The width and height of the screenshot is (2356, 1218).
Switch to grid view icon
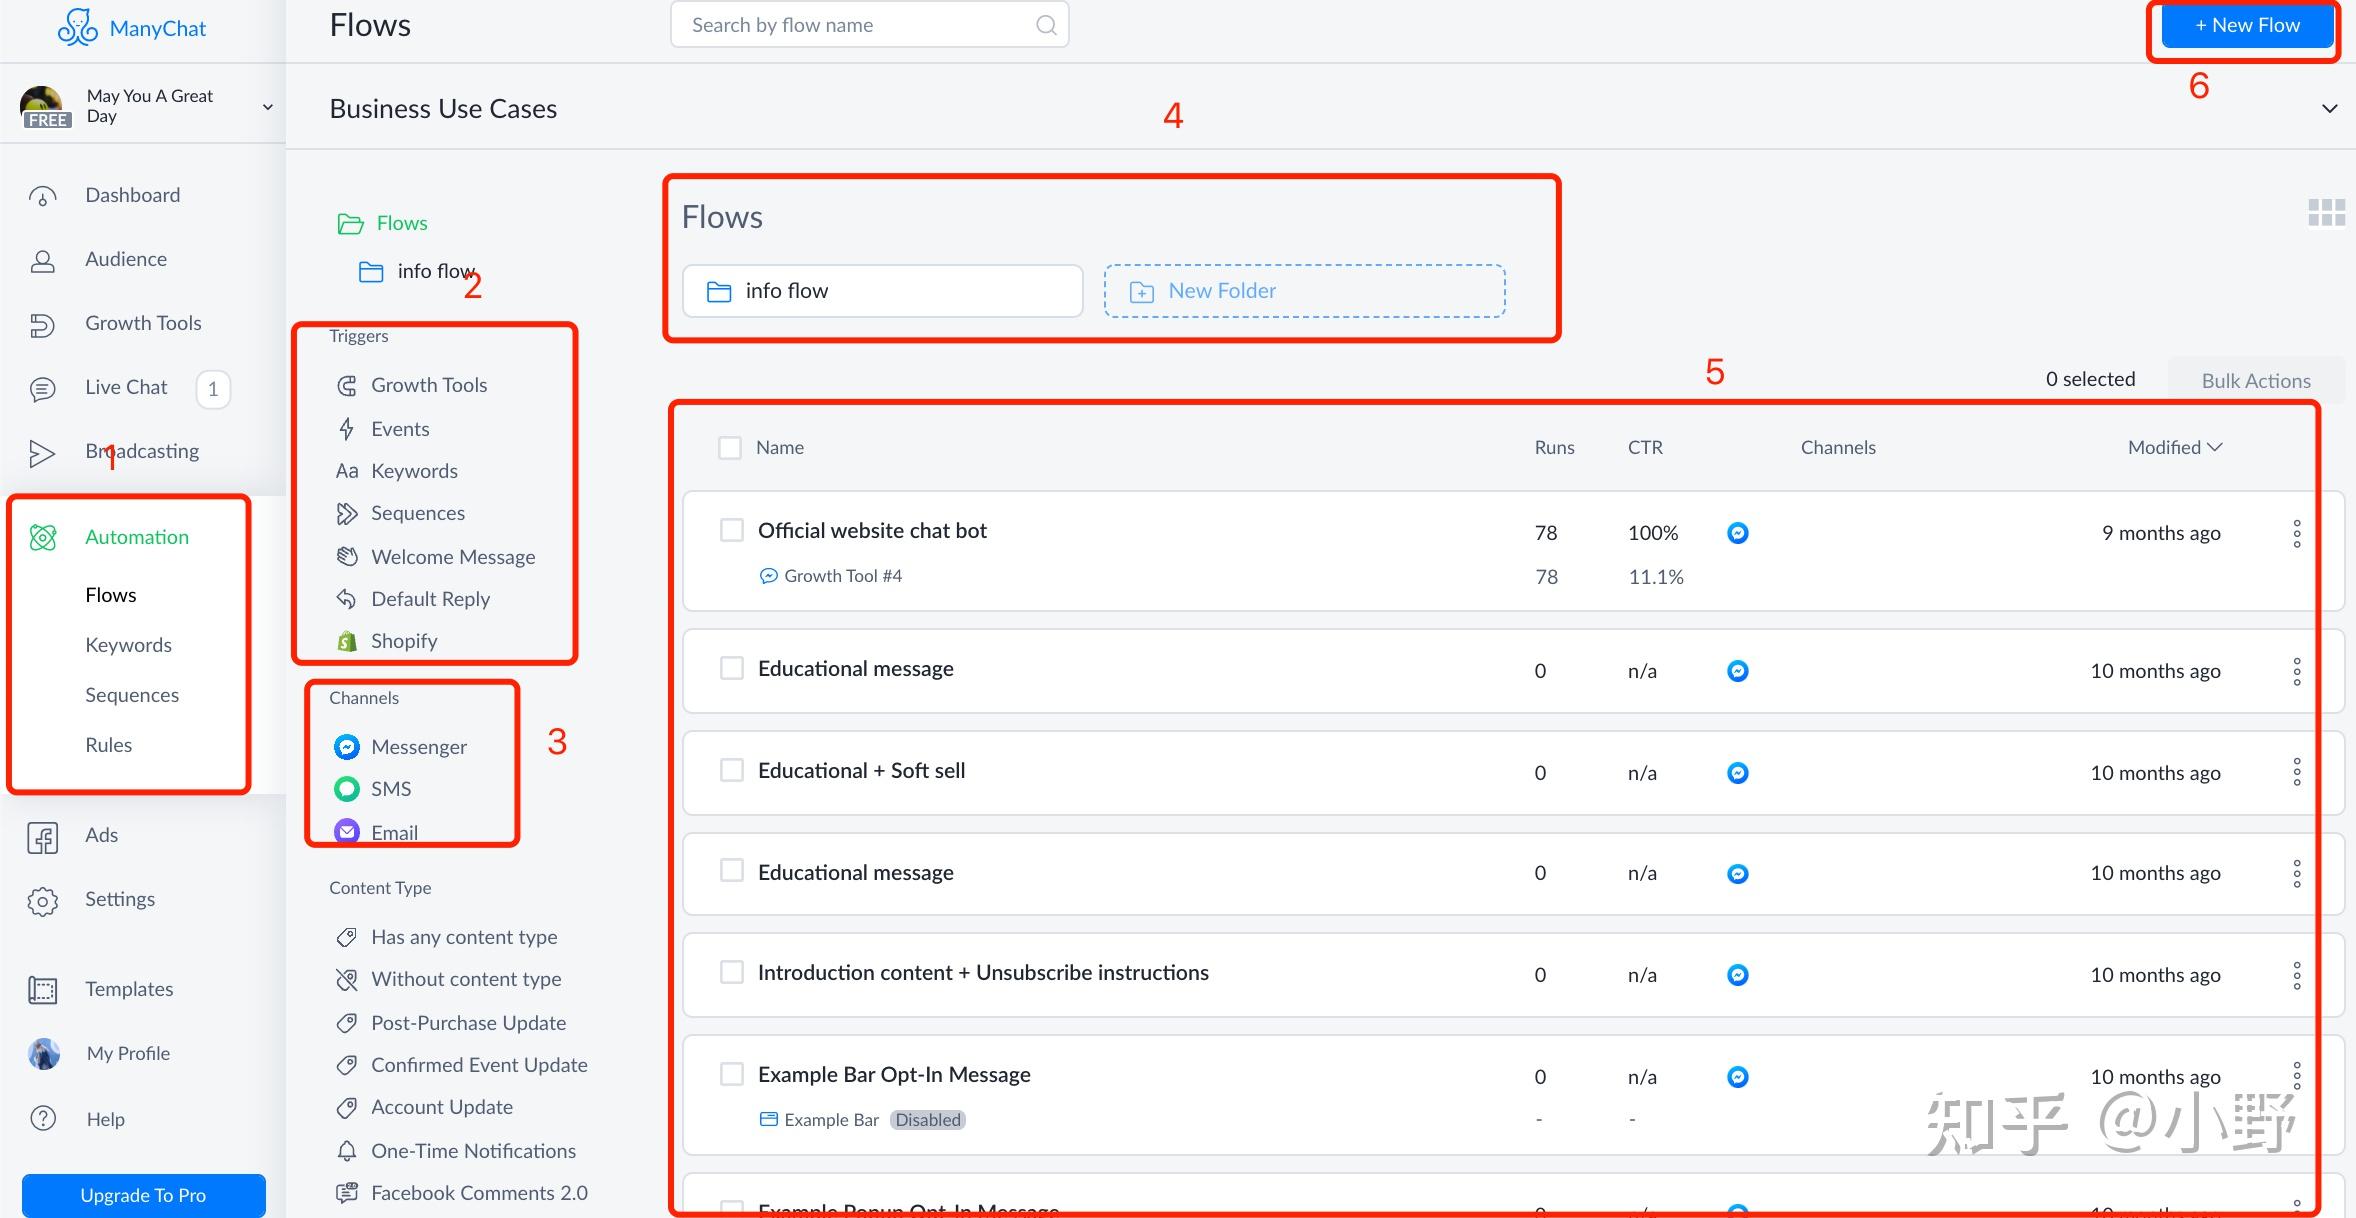pos(2326,212)
